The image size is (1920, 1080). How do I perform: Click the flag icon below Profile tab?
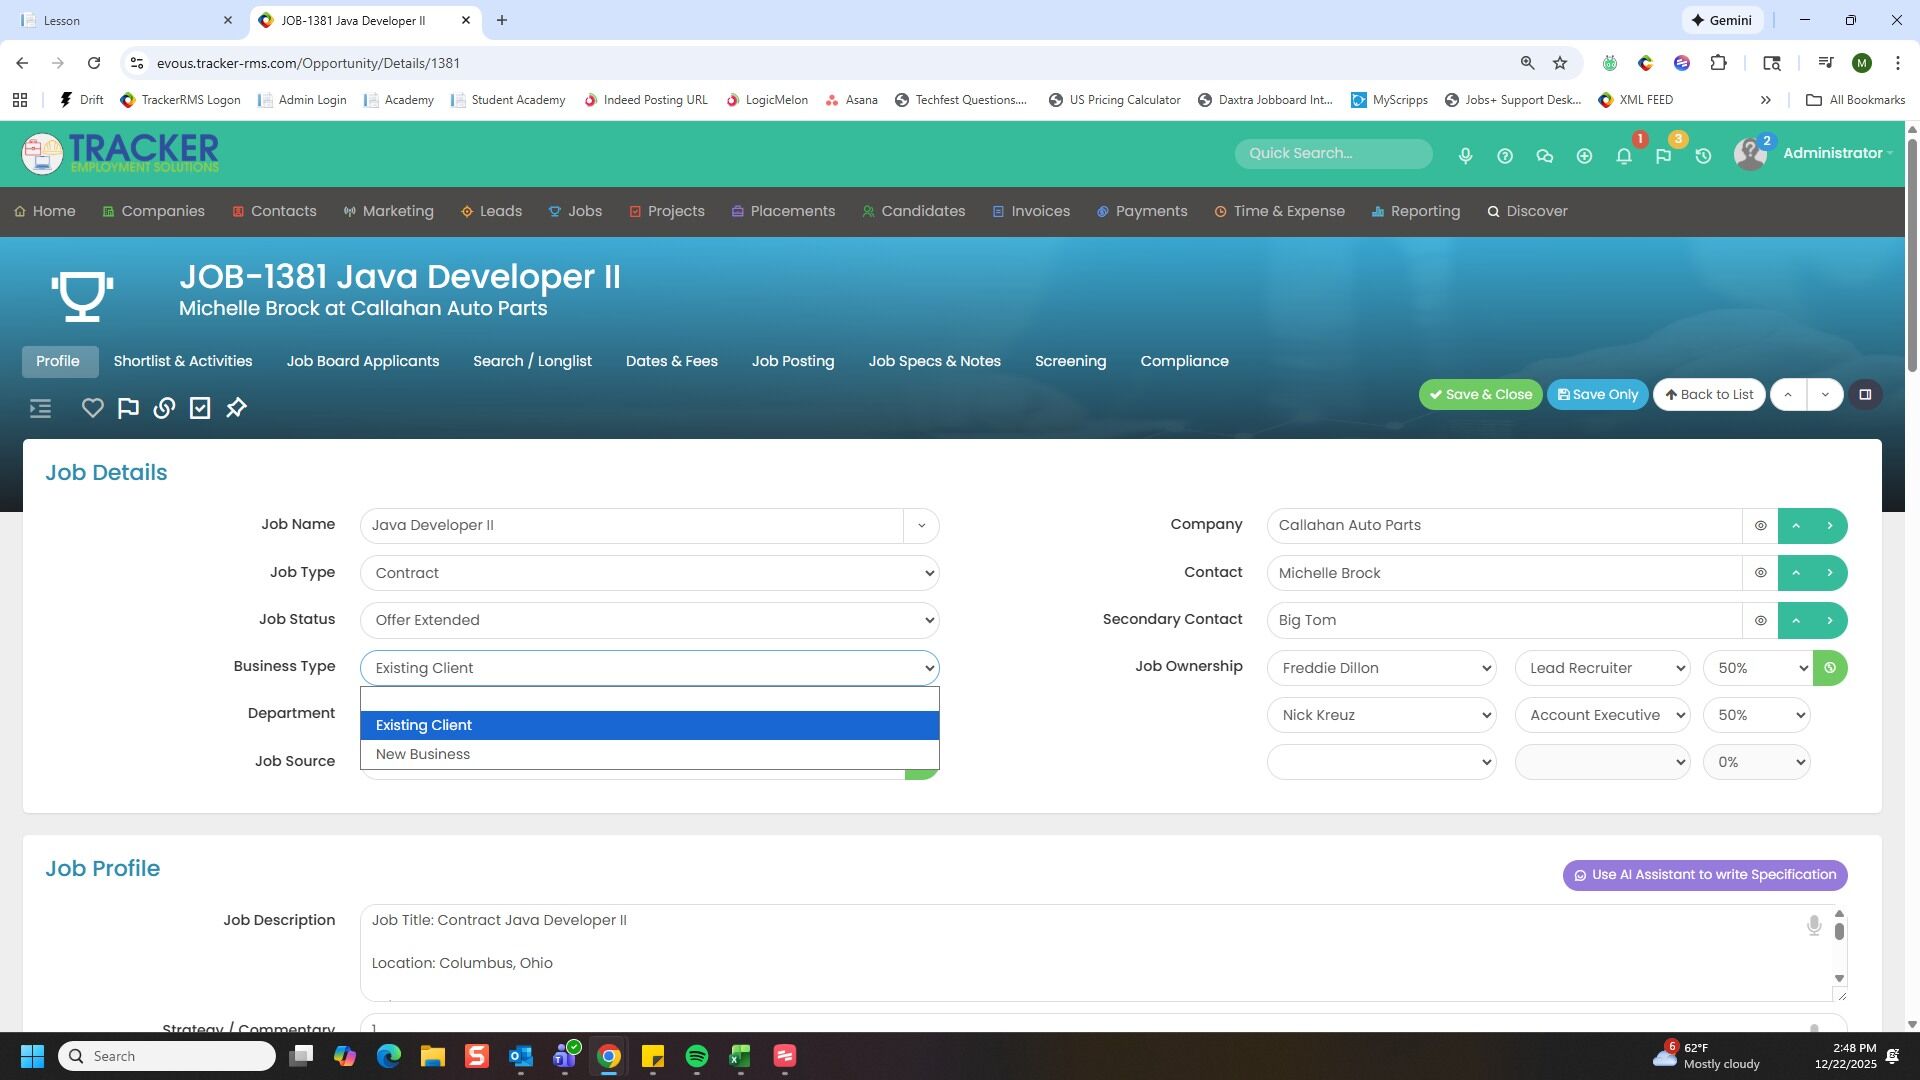[128, 408]
